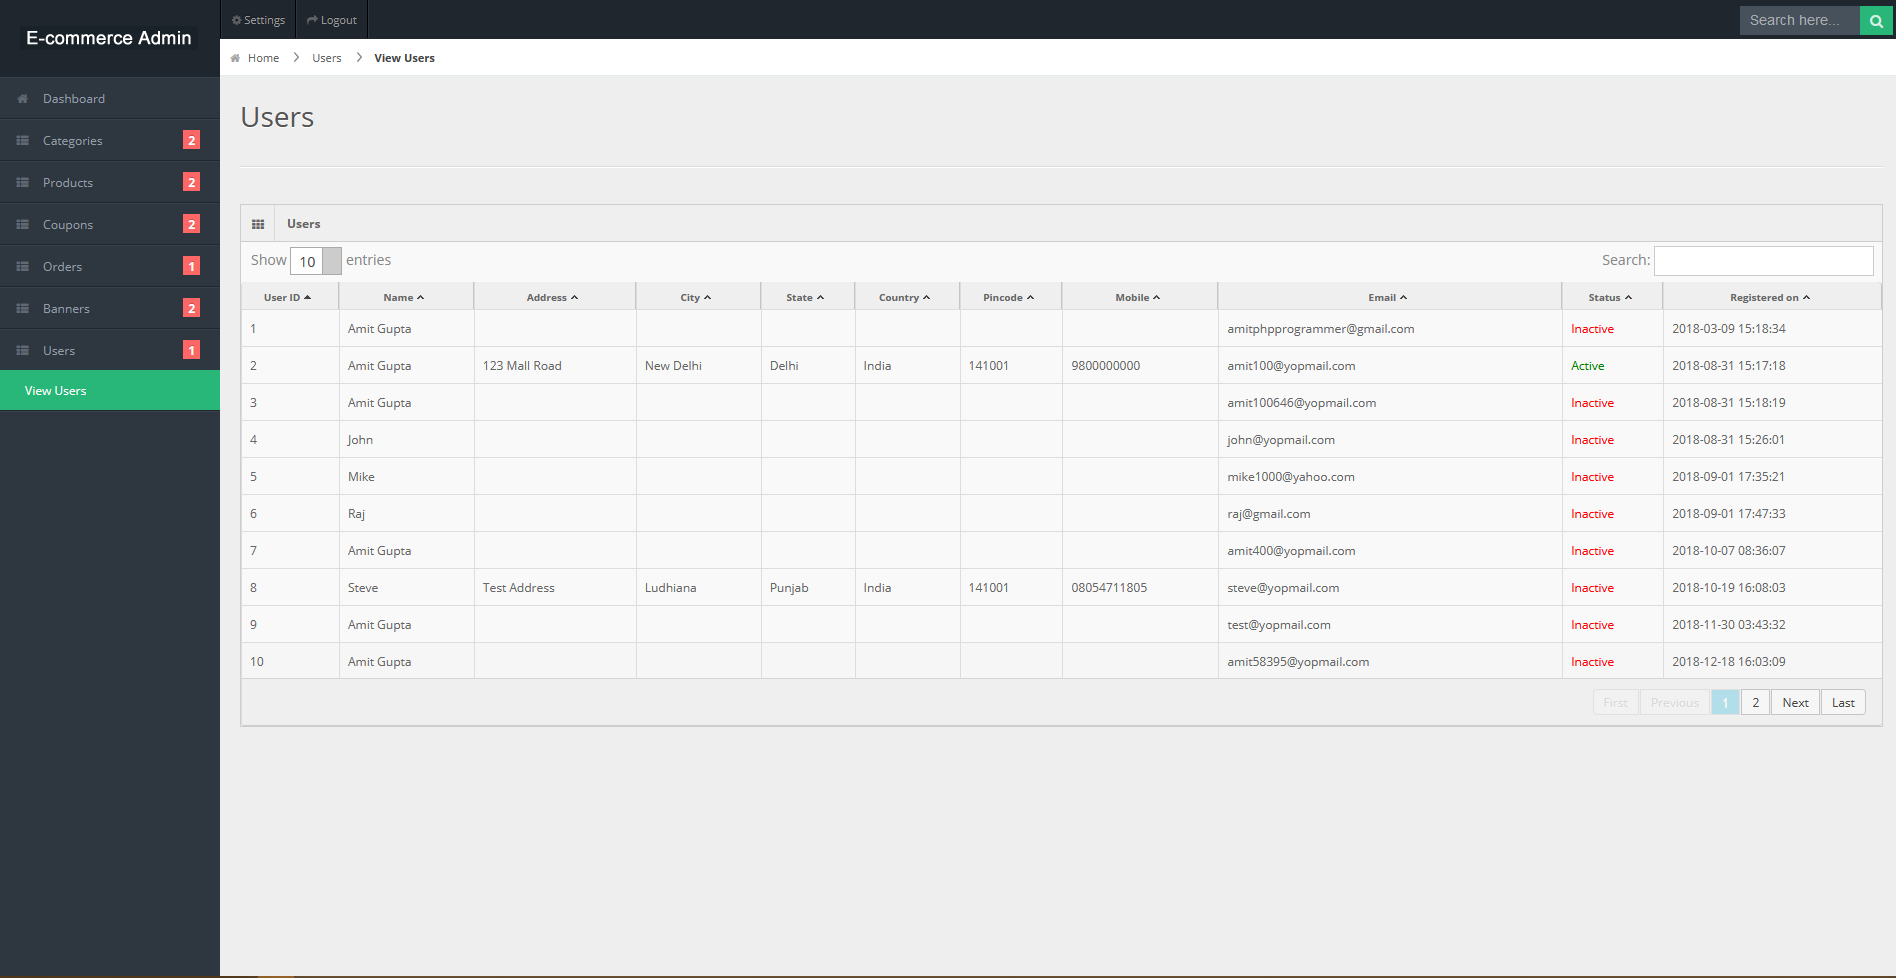Viewport: 1896px width, 978px height.
Task: Click the grid icon beside the Users panel title
Action: tap(259, 223)
